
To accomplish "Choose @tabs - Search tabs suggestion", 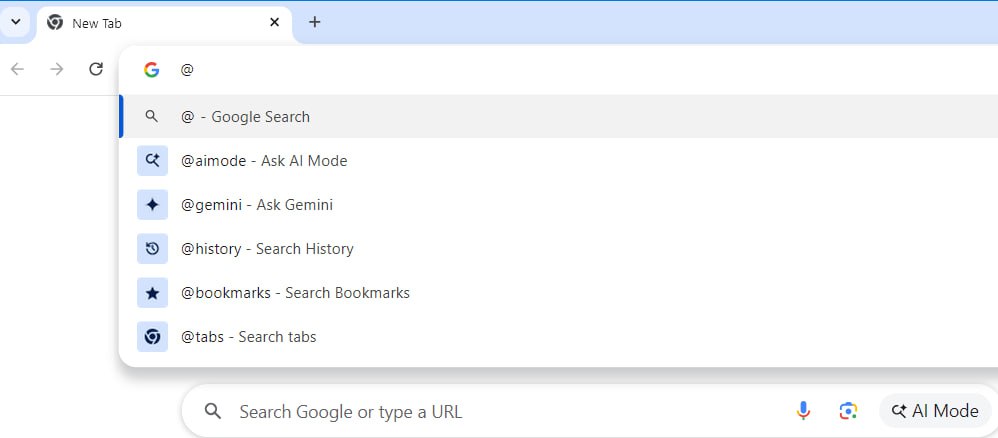I will tap(558, 337).
